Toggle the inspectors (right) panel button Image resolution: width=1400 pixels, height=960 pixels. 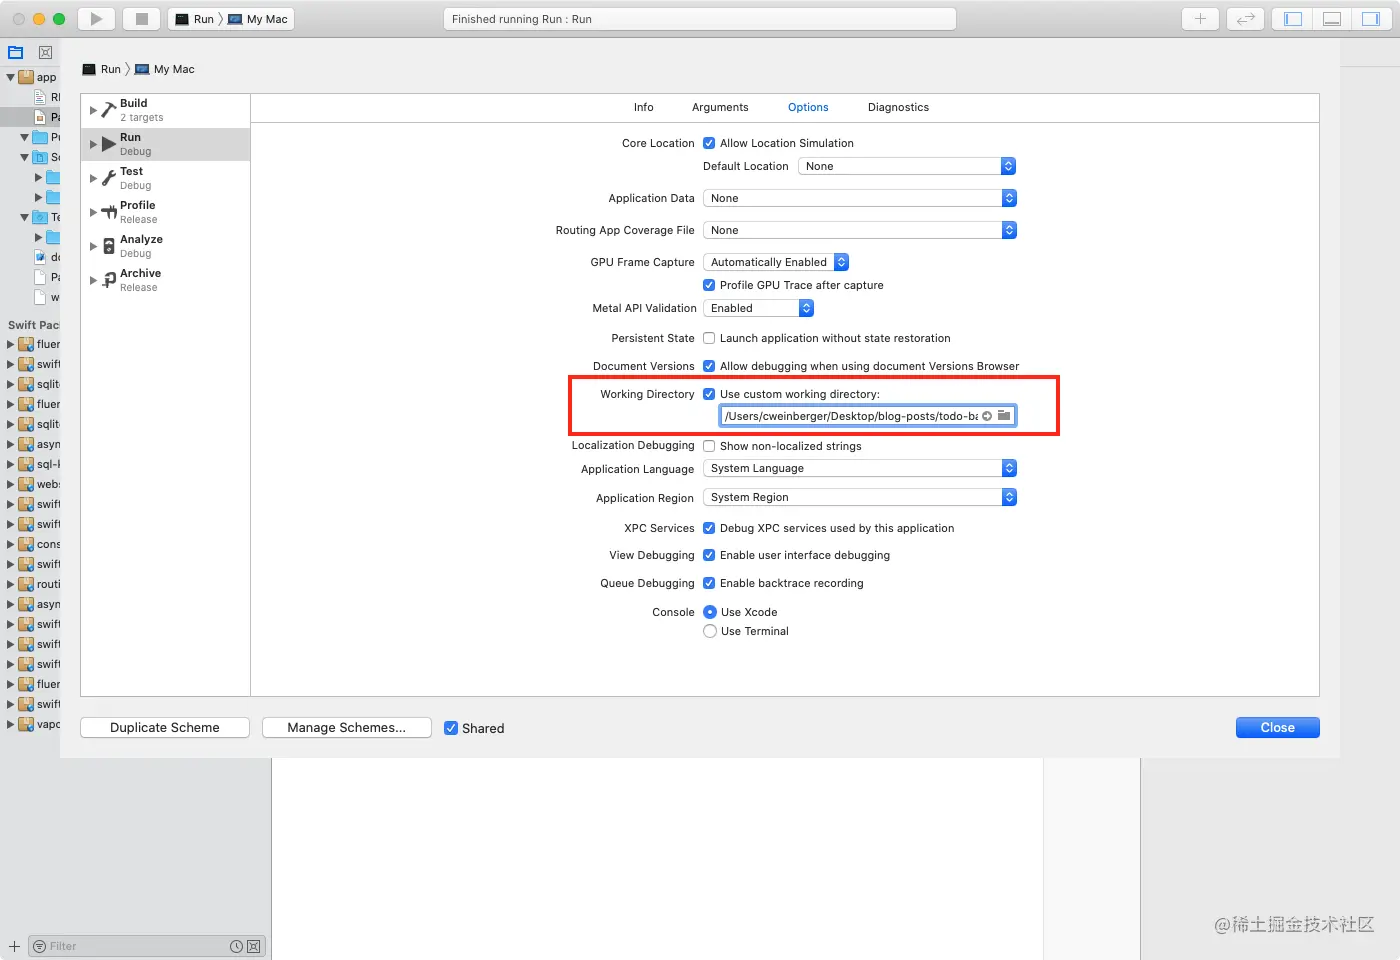tap(1371, 19)
